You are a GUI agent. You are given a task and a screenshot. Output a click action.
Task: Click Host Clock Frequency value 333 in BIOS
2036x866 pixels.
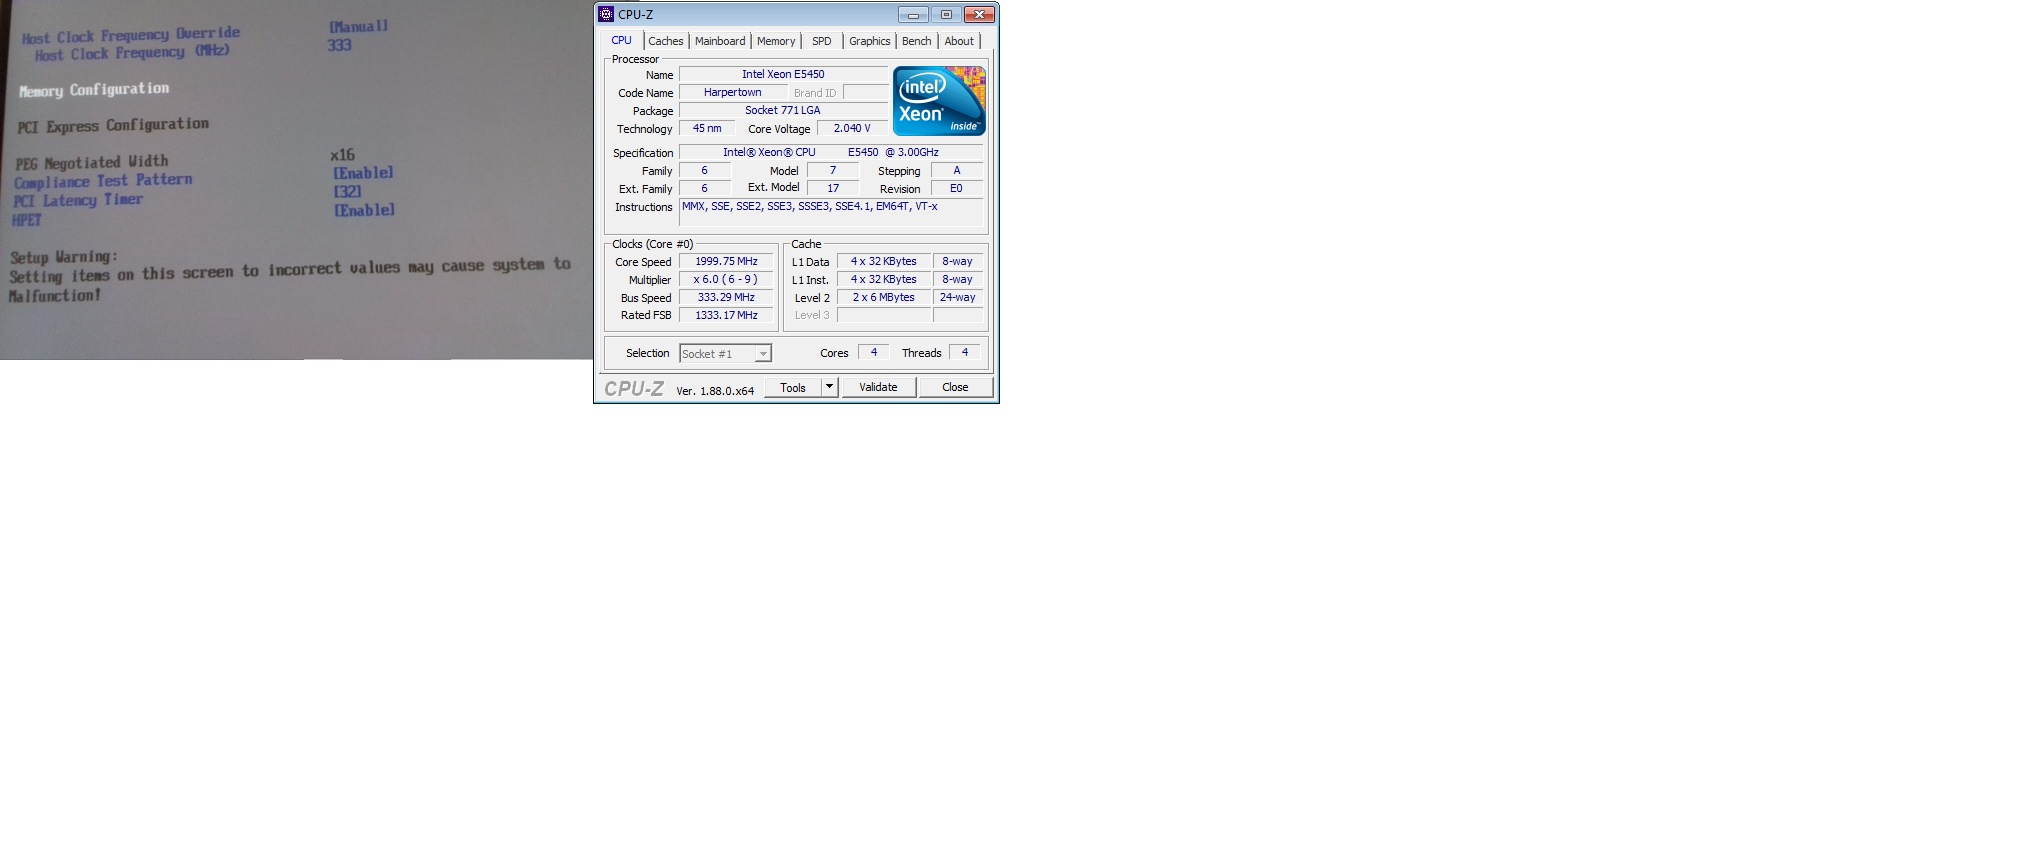coord(340,45)
